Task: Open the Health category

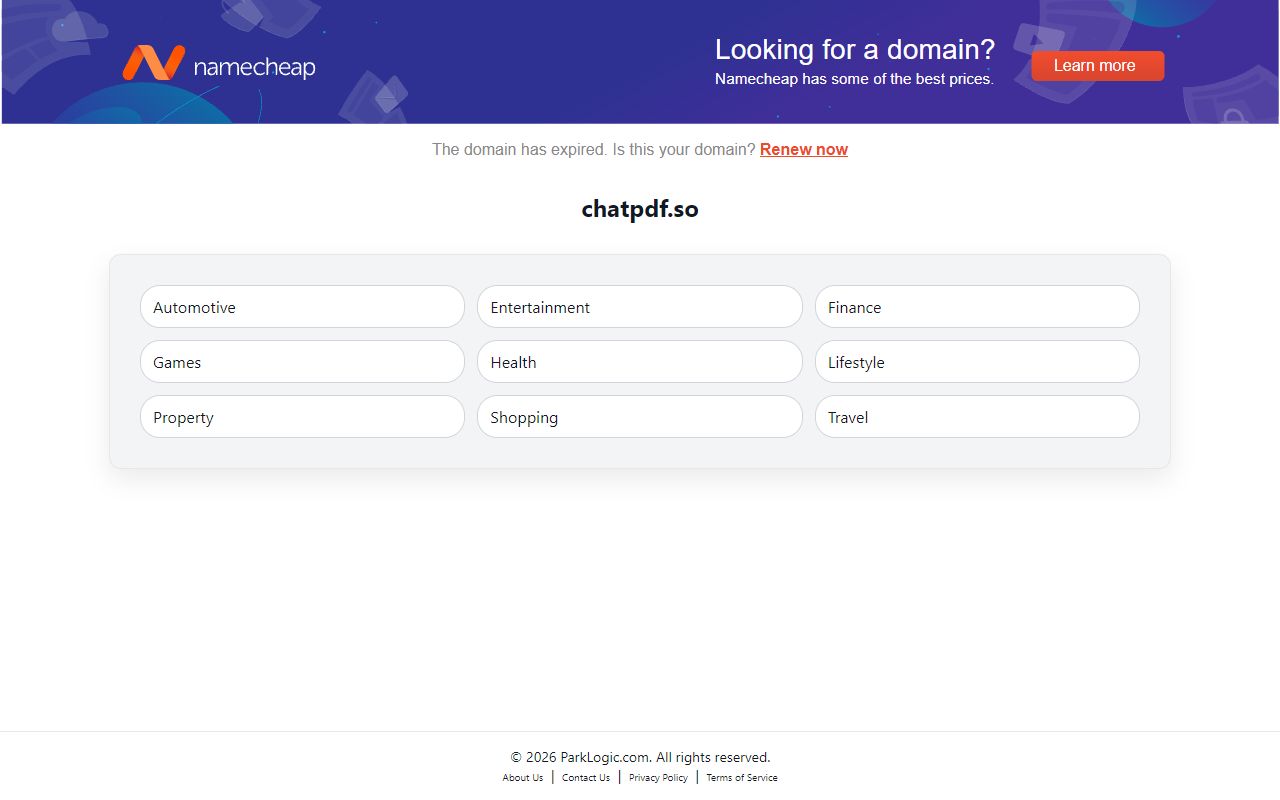Action: click(x=639, y=361)
